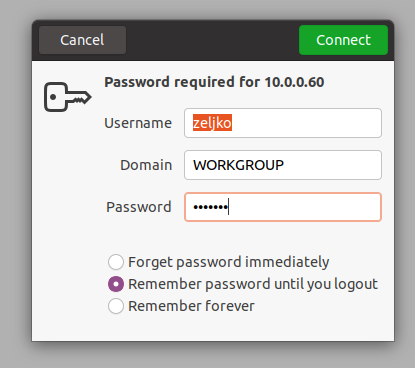Click the masked password dots

211,207
